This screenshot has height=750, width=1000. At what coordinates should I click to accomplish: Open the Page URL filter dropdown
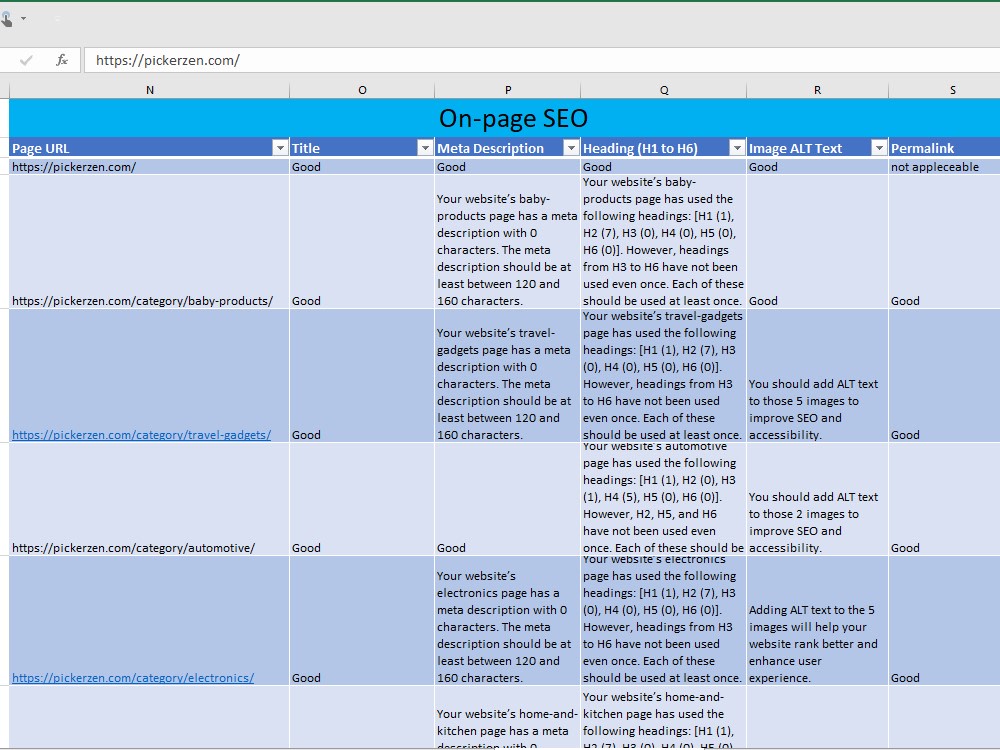[x=279, y=148]
